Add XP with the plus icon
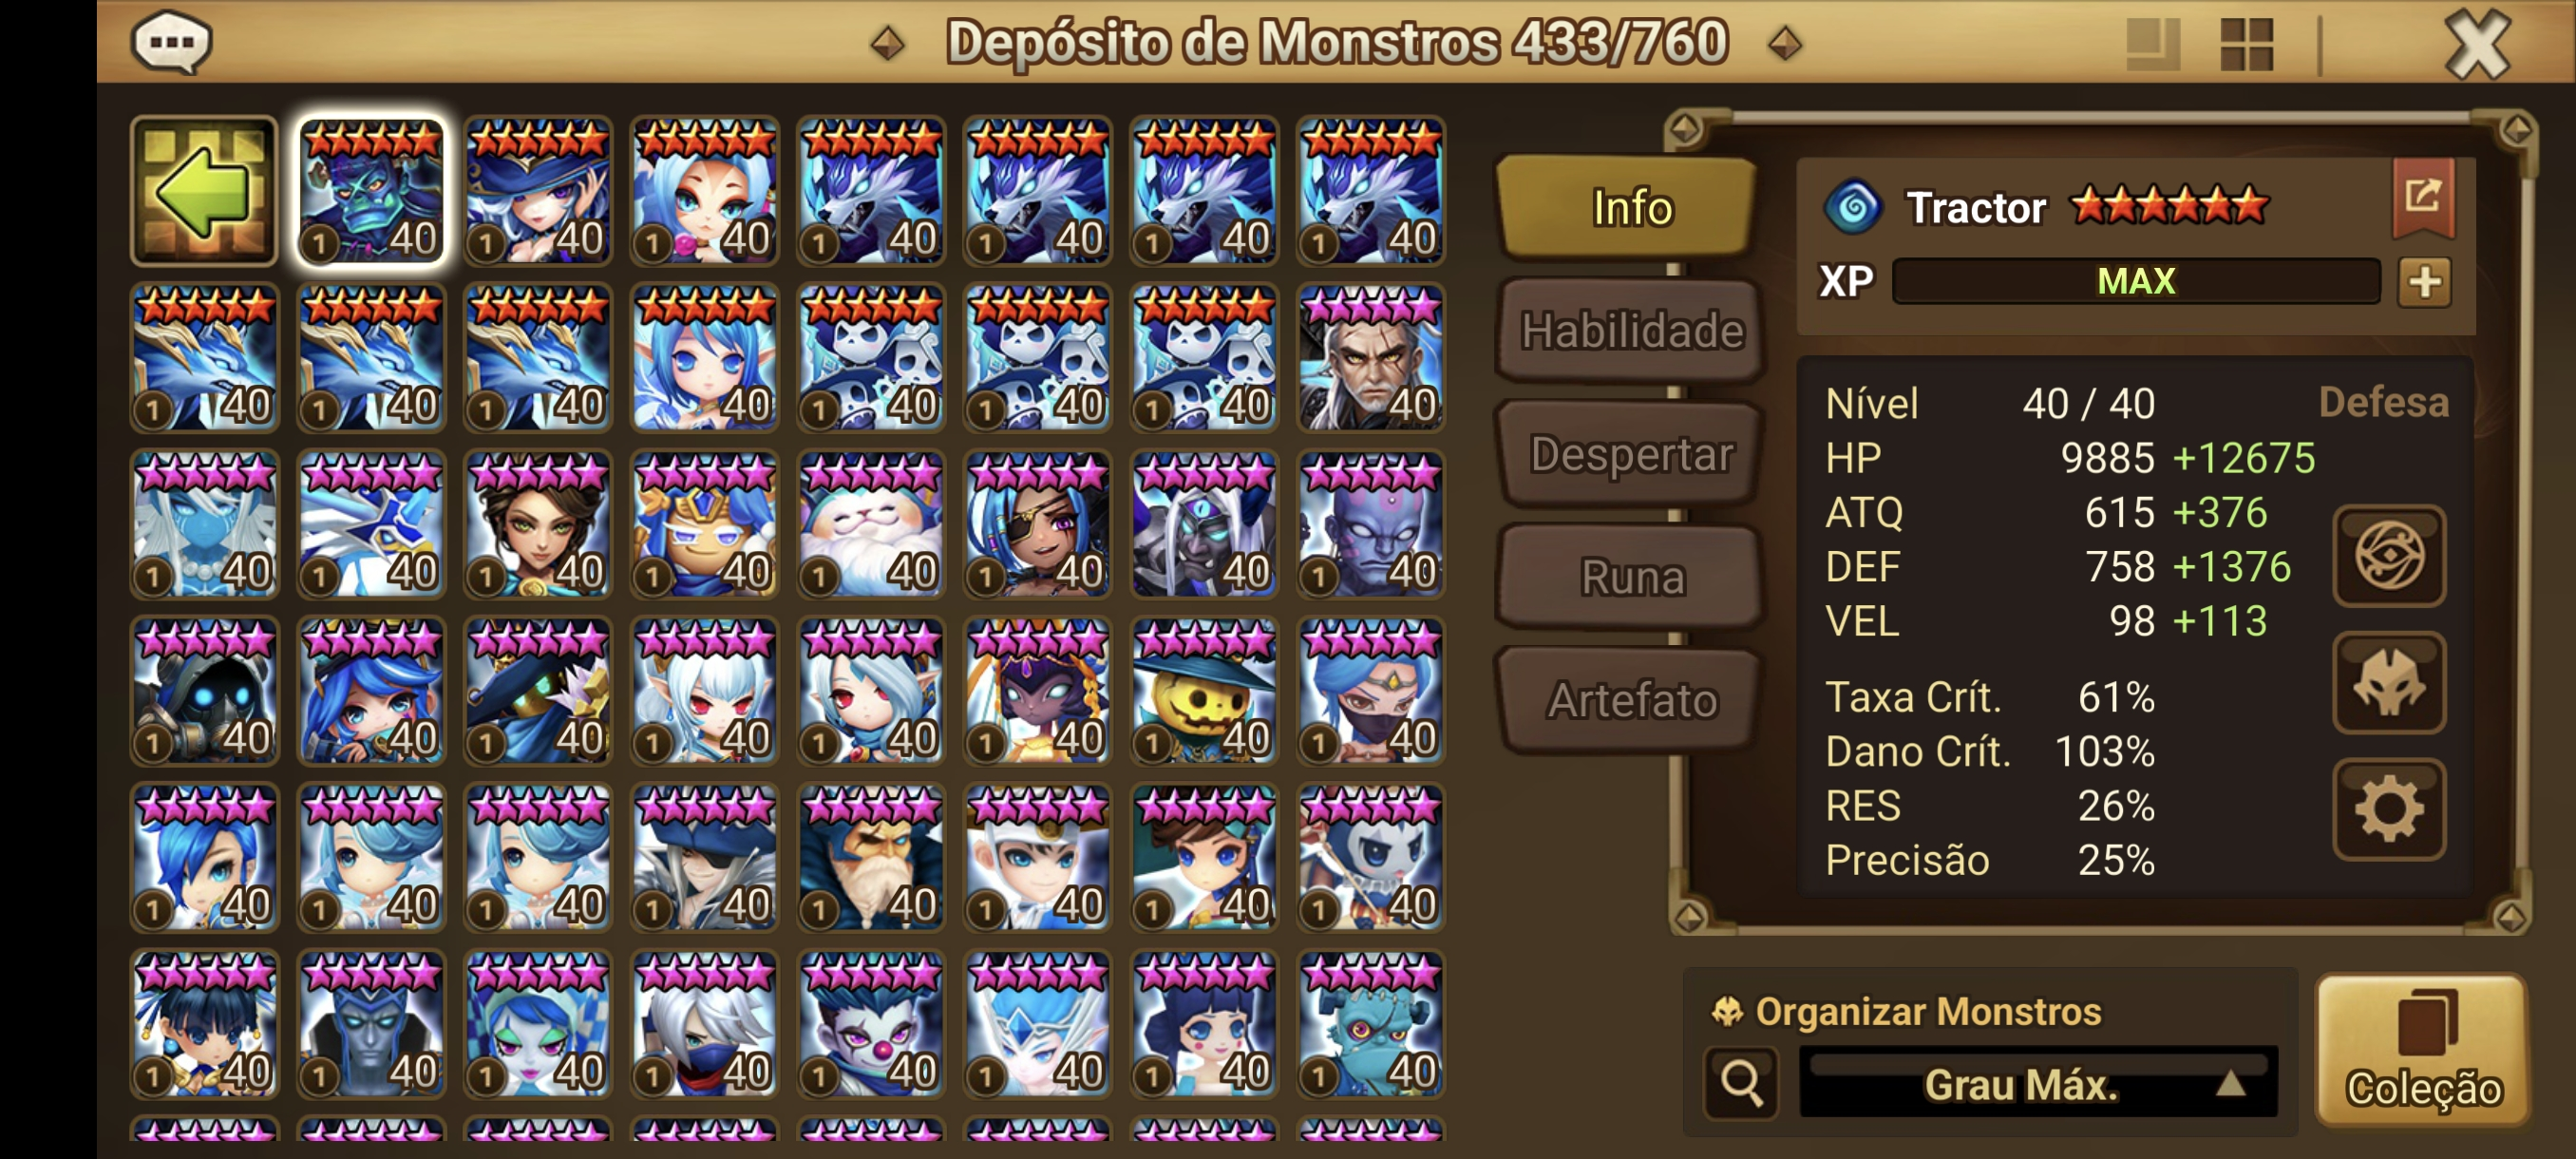This screenshot has width=2576, height=1159. pyautogui.click(x=2425, y=281)
